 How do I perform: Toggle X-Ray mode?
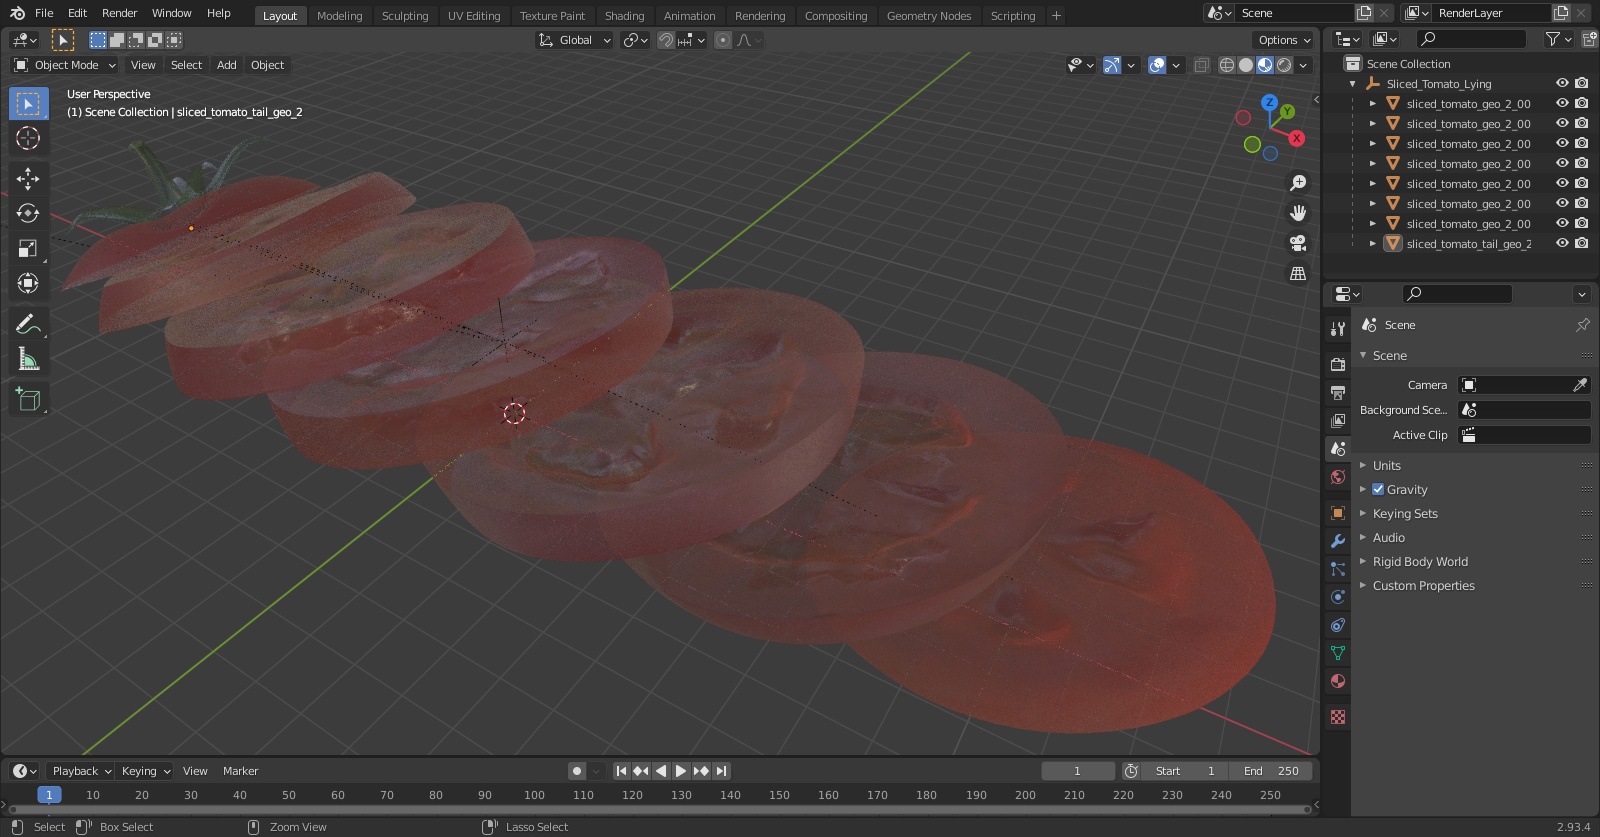click(x=1201, y=65)
